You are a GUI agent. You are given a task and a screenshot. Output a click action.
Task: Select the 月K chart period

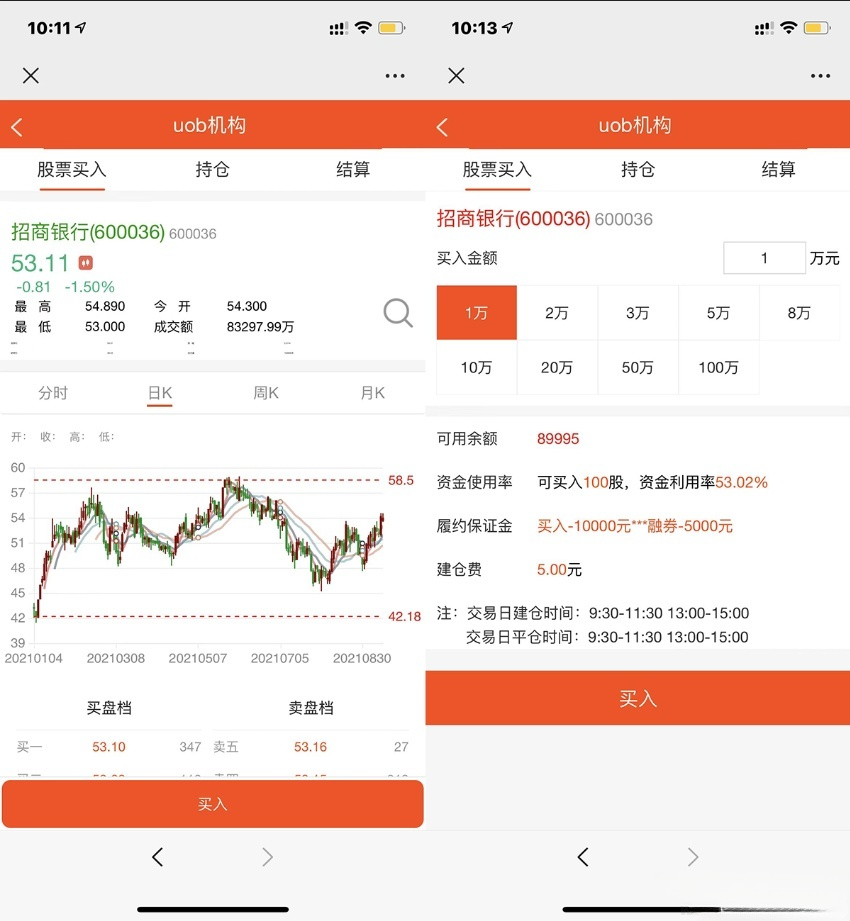coord(371,393)
